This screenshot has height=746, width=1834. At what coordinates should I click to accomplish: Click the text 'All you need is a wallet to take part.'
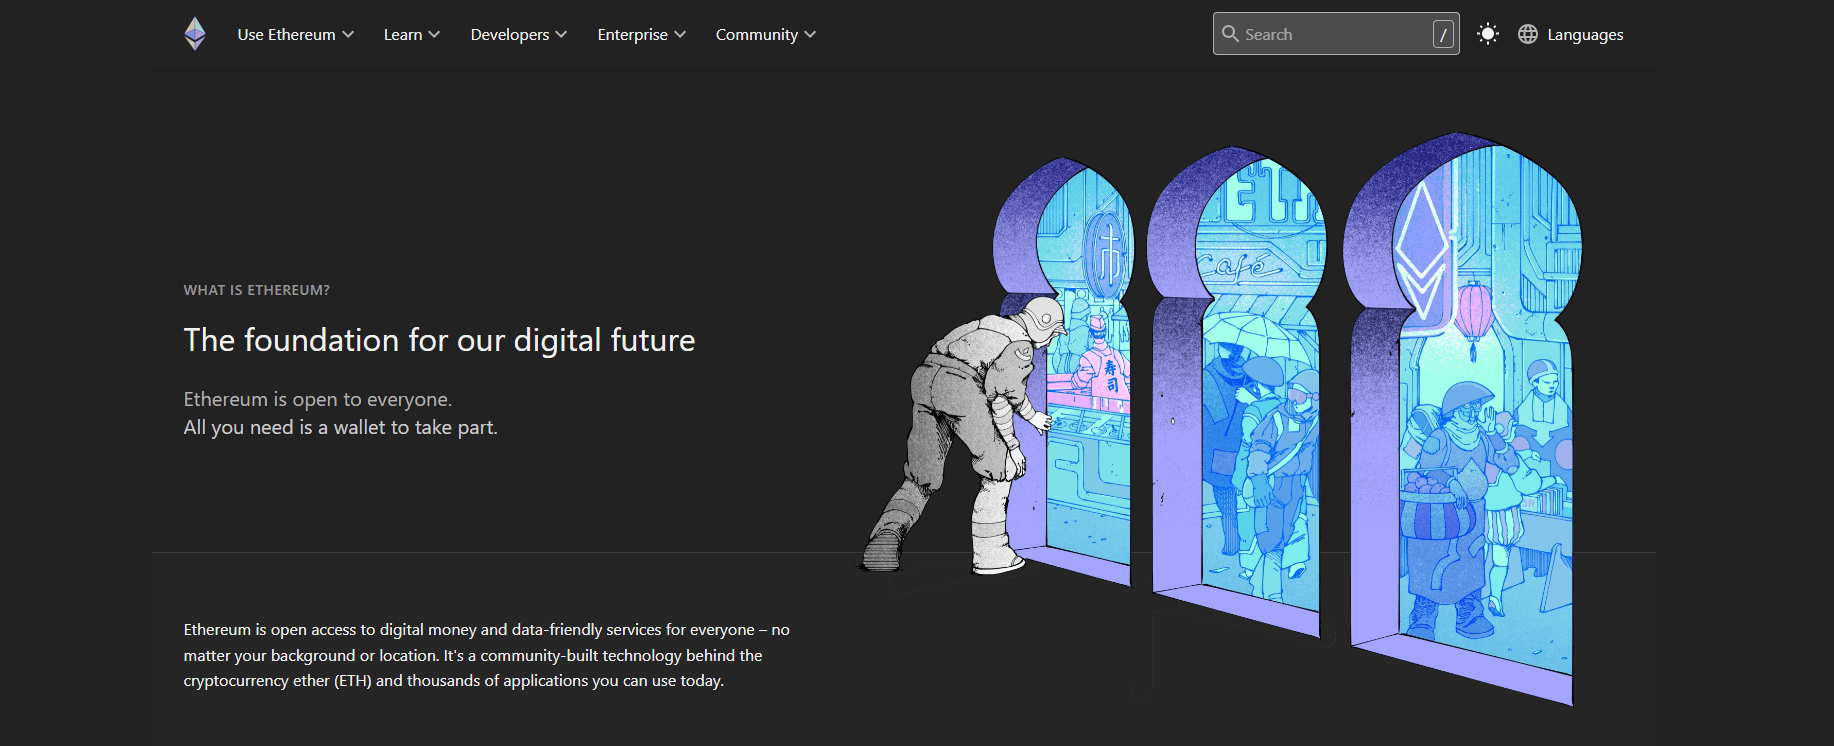click(341, 427)
